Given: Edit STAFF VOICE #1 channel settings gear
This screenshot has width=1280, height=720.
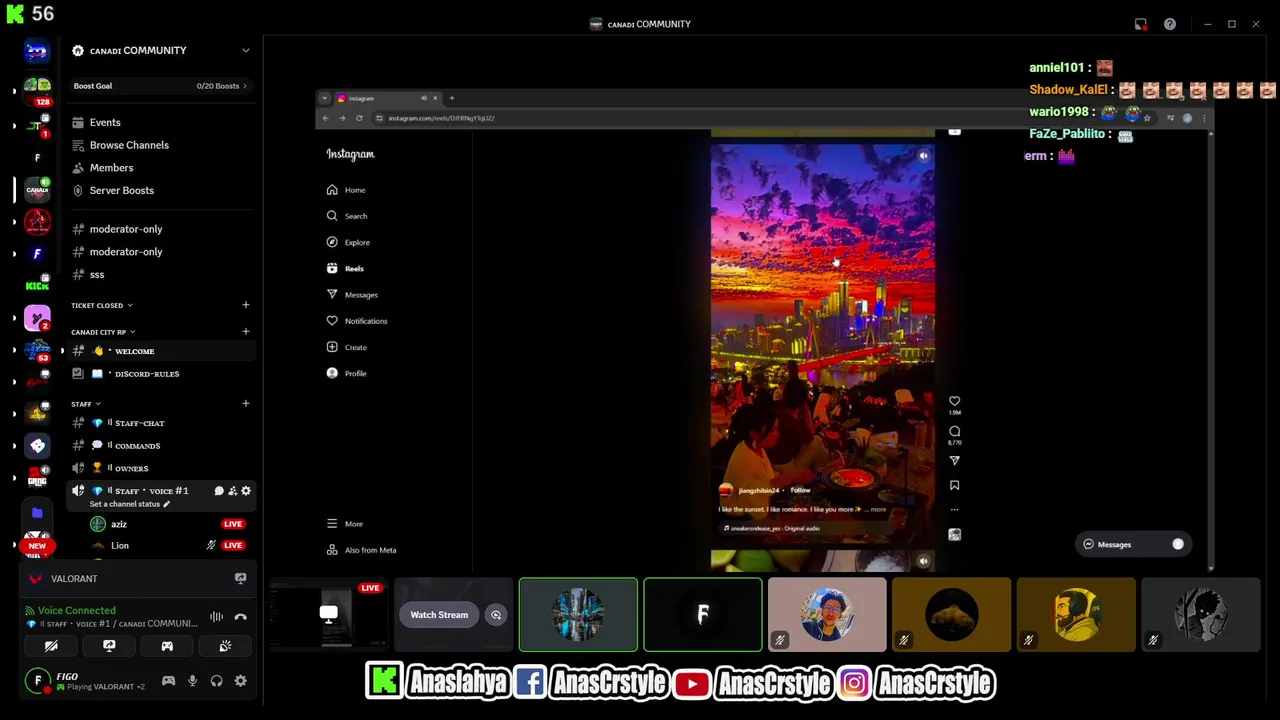Looking at the screenshot, I should click(246, 491).
